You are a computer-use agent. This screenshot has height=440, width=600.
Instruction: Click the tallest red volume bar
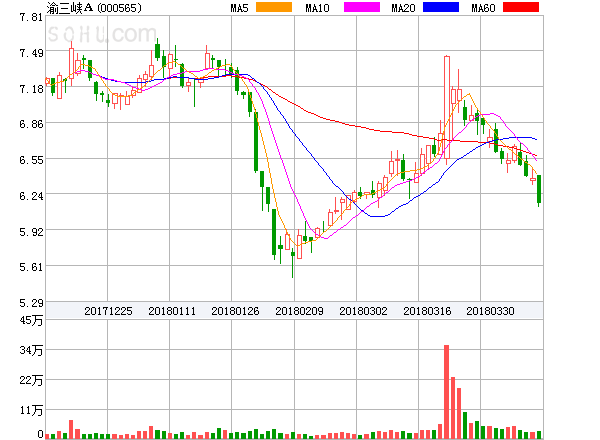[x=447, y=392]
